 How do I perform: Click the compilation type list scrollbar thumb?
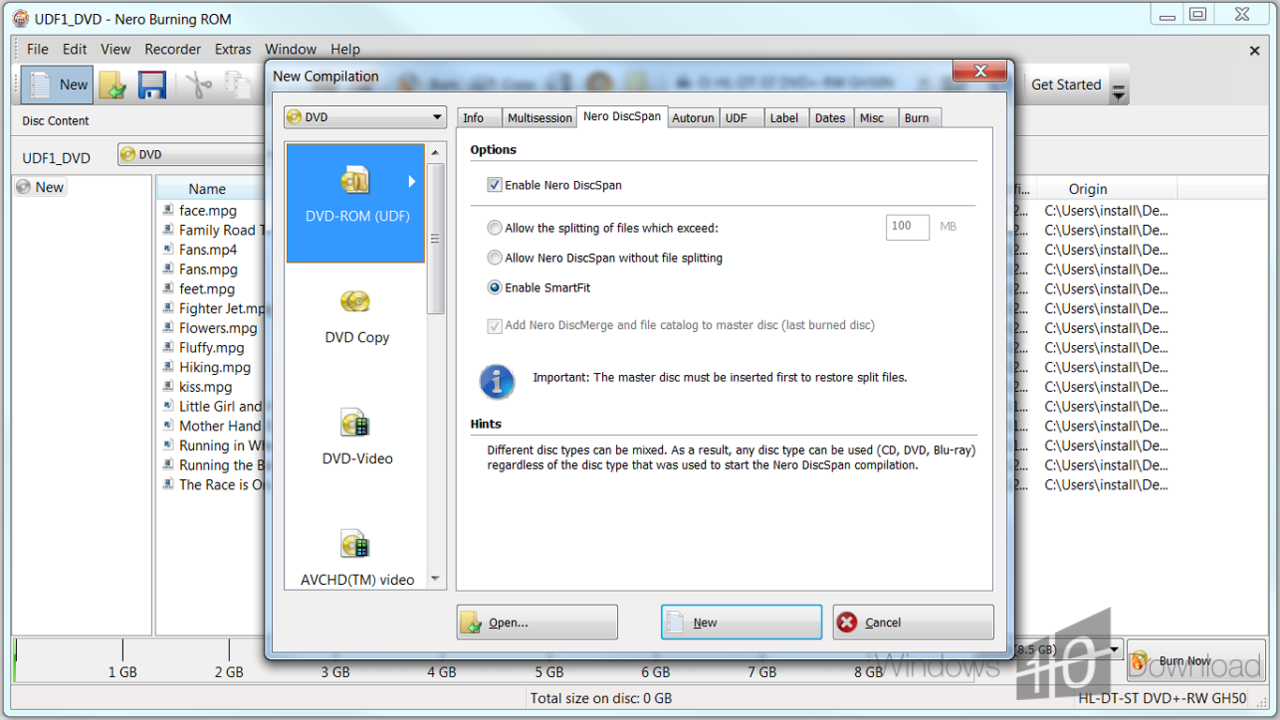pyautogui.click(x=435, y=239)
